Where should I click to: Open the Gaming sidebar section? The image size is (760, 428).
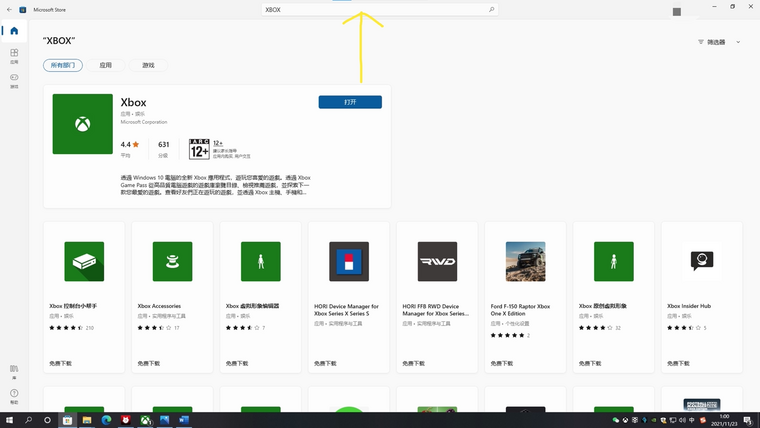click(14, 80)
